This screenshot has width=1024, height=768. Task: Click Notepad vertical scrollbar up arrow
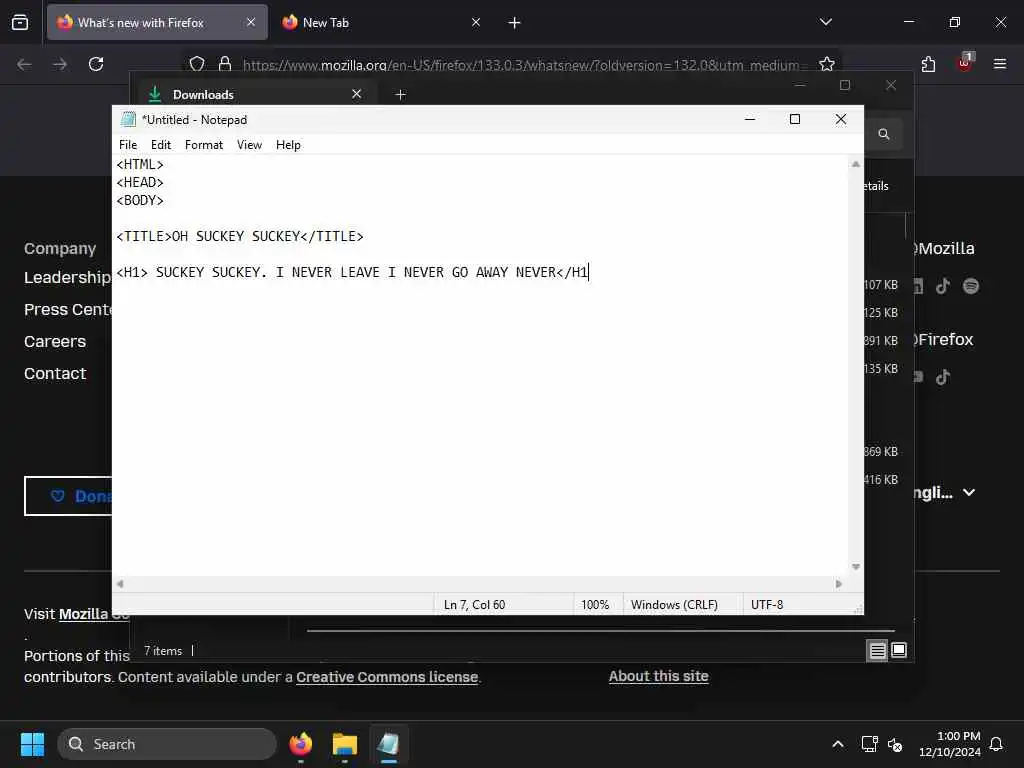[x=856, y=164]
